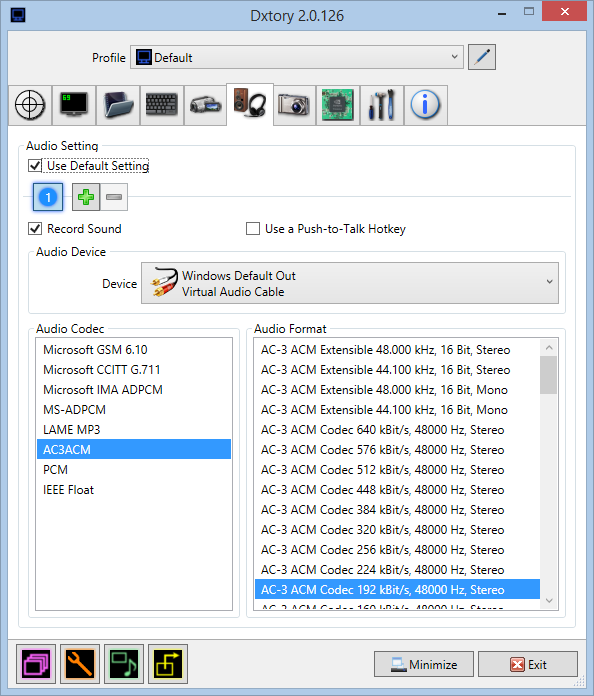Click Audio Format scrollbar up arrow
Screen dimensions: 594x696
pyautogui.click(x=549, y=348)
